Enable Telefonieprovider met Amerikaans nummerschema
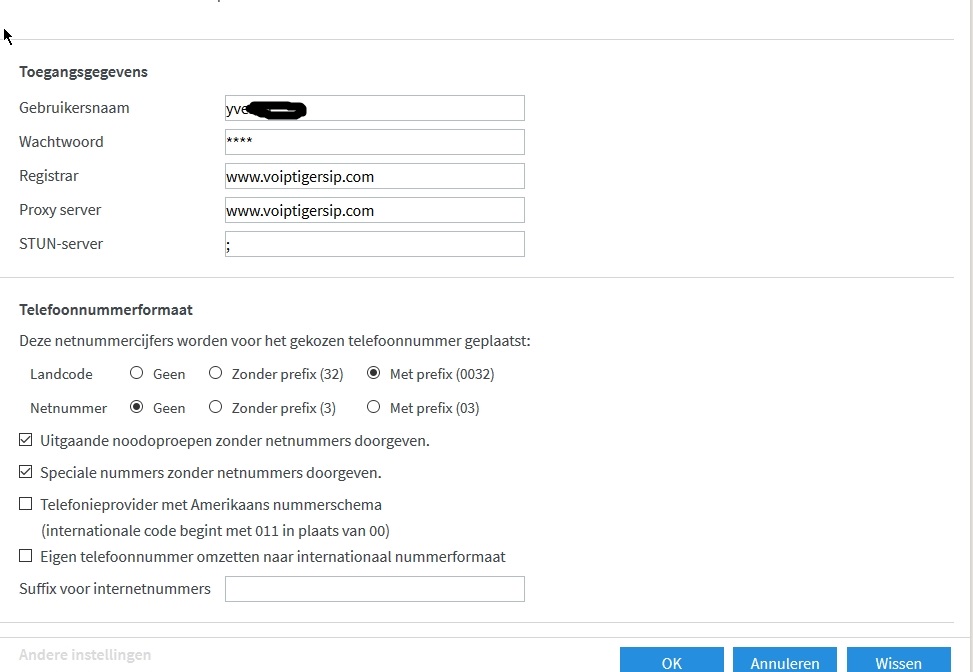 [x=26, y=504]
